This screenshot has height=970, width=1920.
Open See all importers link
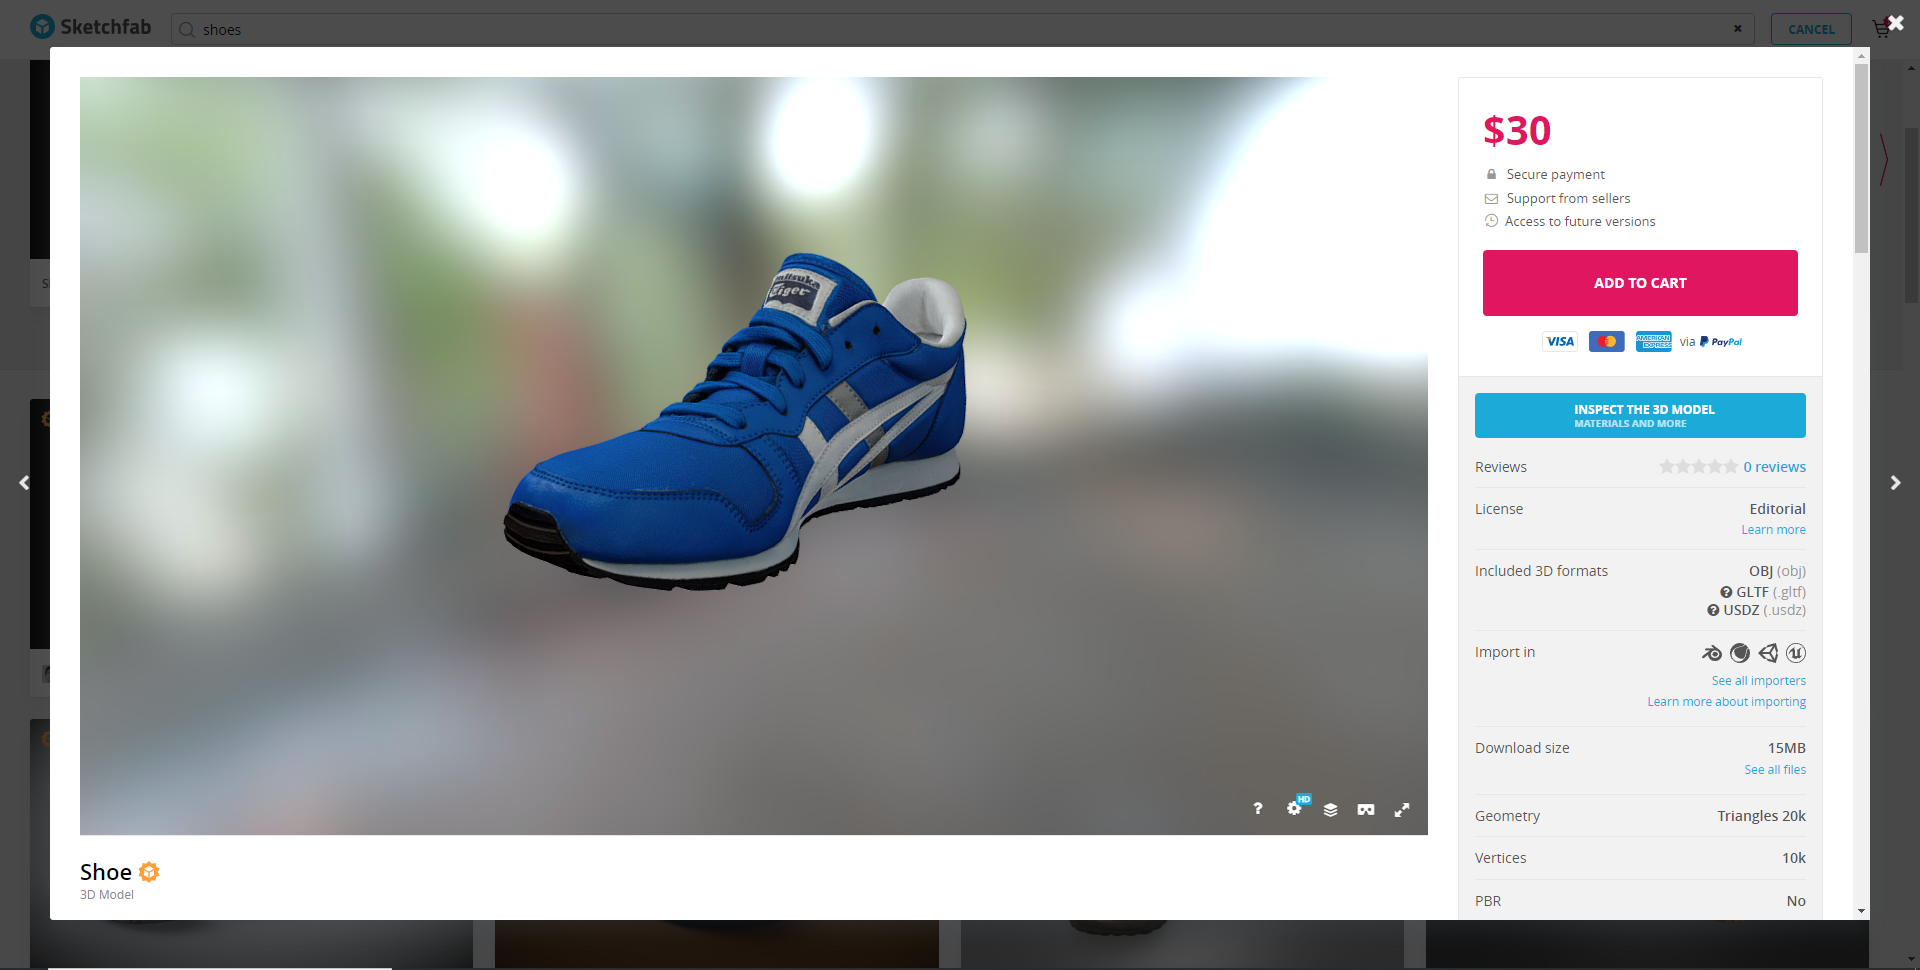1758,681
